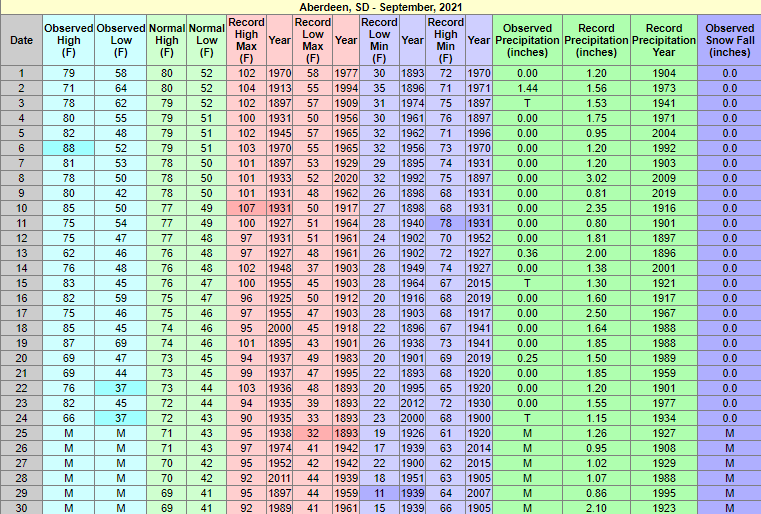Click the date cell 30
761x514 pixels.
(21, 508)
